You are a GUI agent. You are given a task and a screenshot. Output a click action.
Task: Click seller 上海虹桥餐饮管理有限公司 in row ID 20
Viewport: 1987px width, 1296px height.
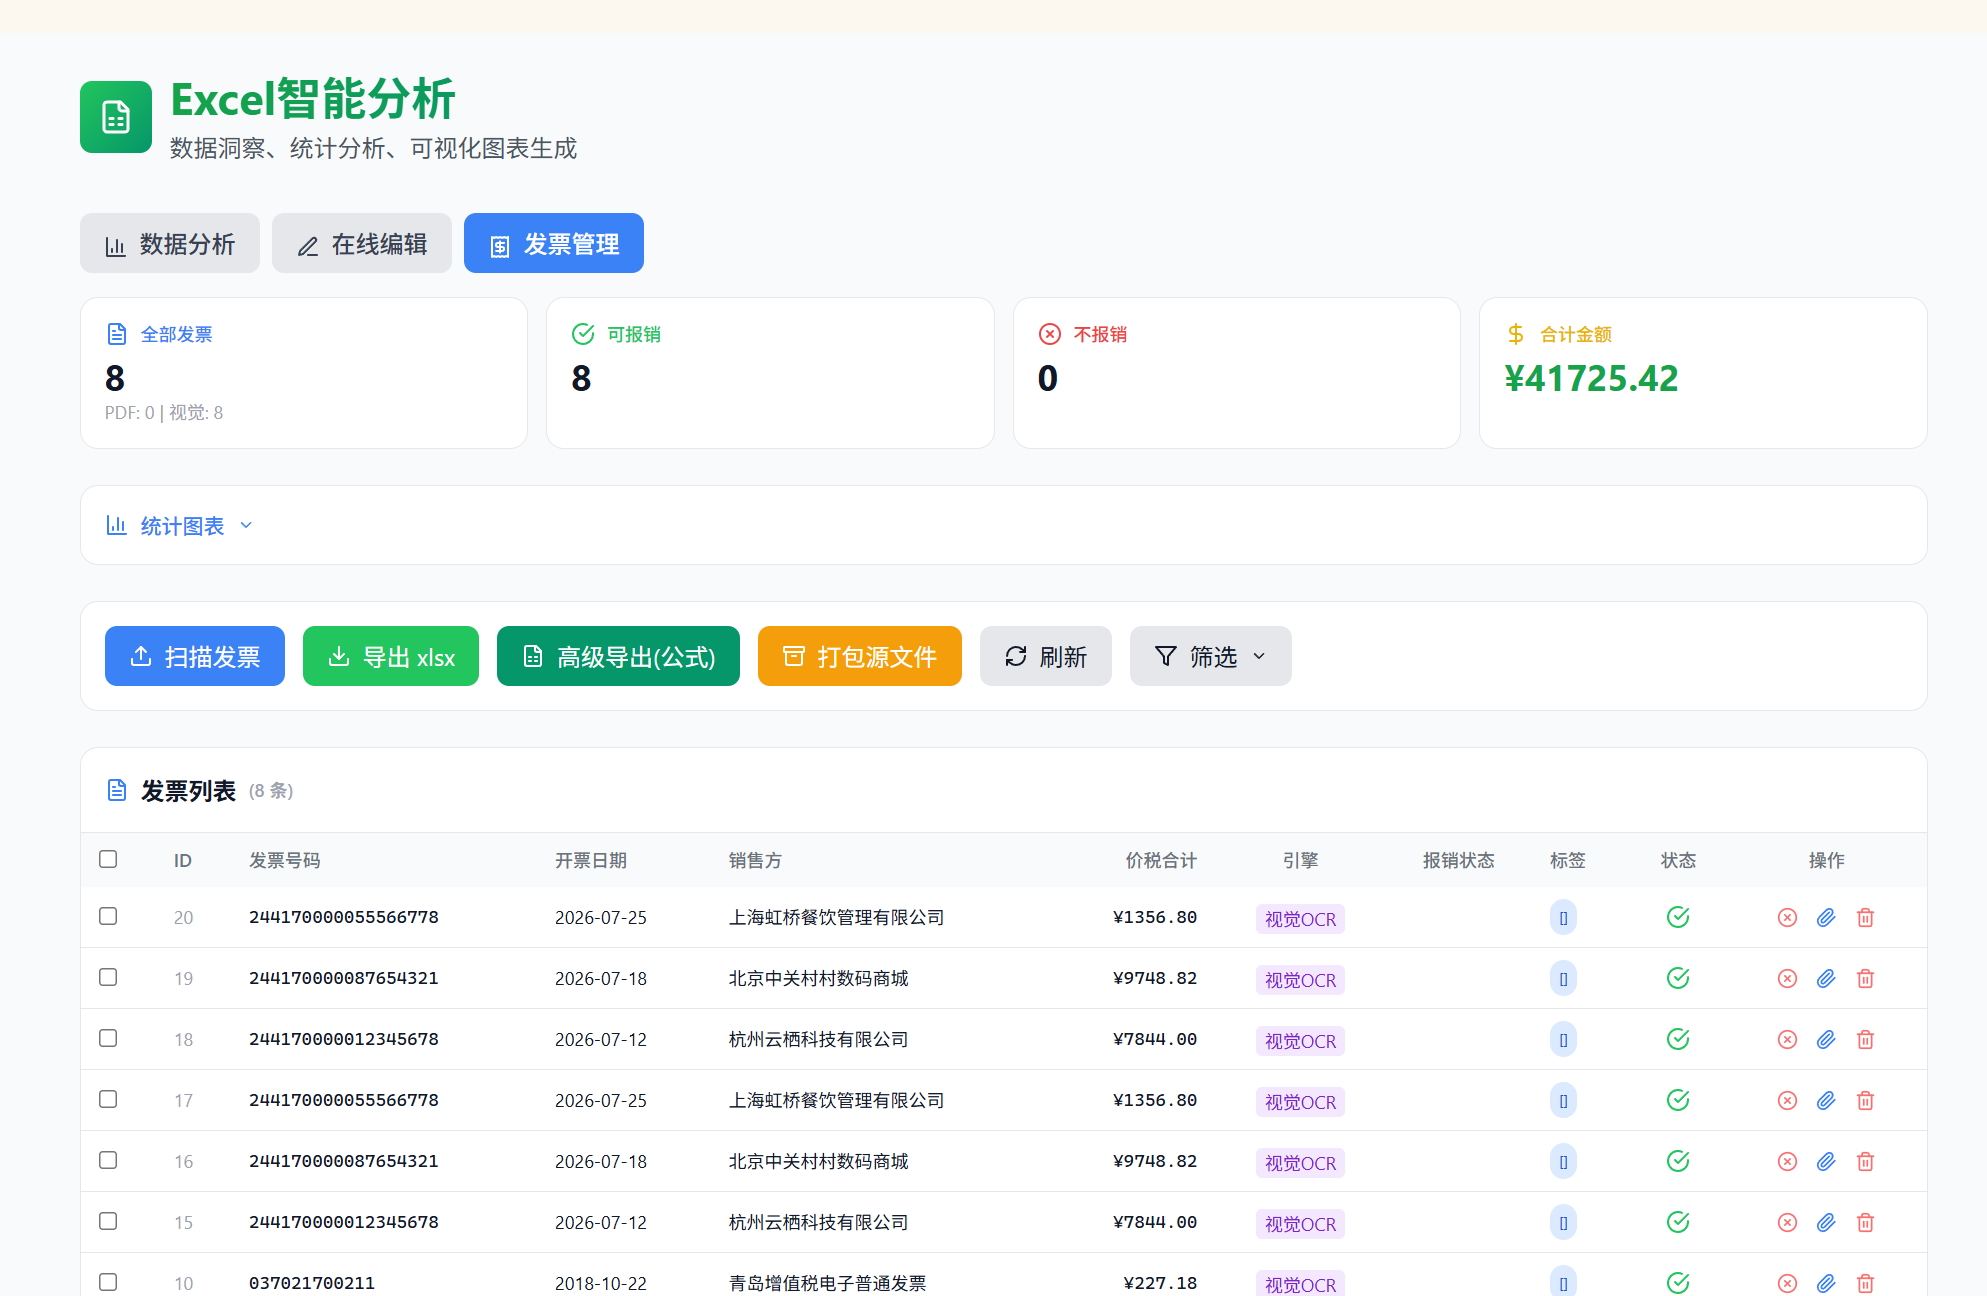click(x=836, y=918)
